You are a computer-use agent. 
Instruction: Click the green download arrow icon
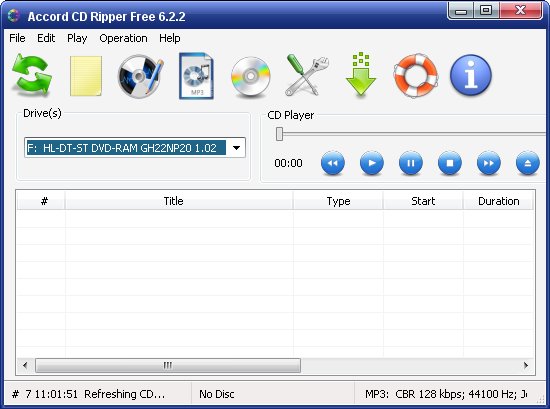pos(361,74)
